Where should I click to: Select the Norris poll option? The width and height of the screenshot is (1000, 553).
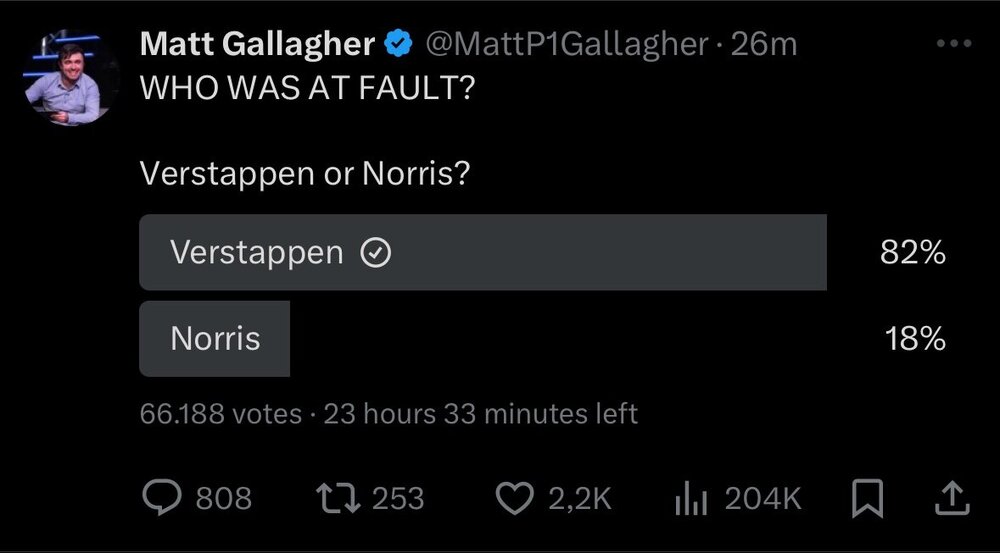(x=215, y=339)
